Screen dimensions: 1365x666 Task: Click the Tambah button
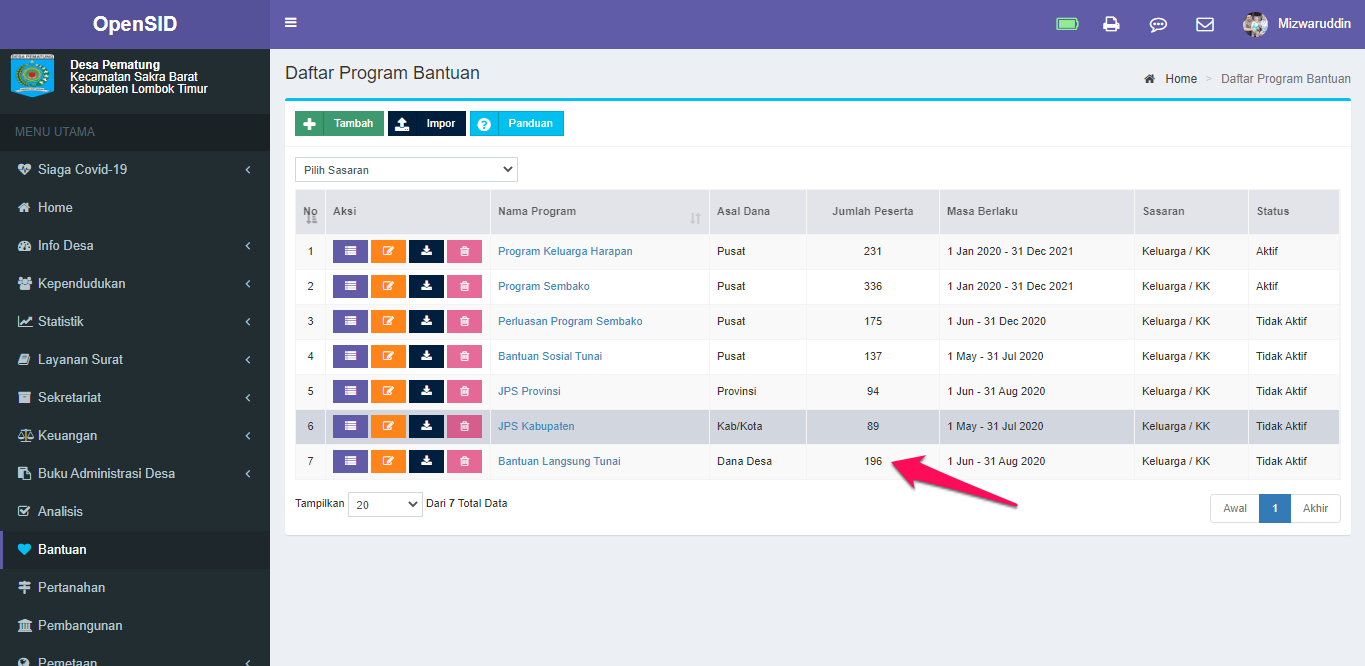(x=339, y=124)
